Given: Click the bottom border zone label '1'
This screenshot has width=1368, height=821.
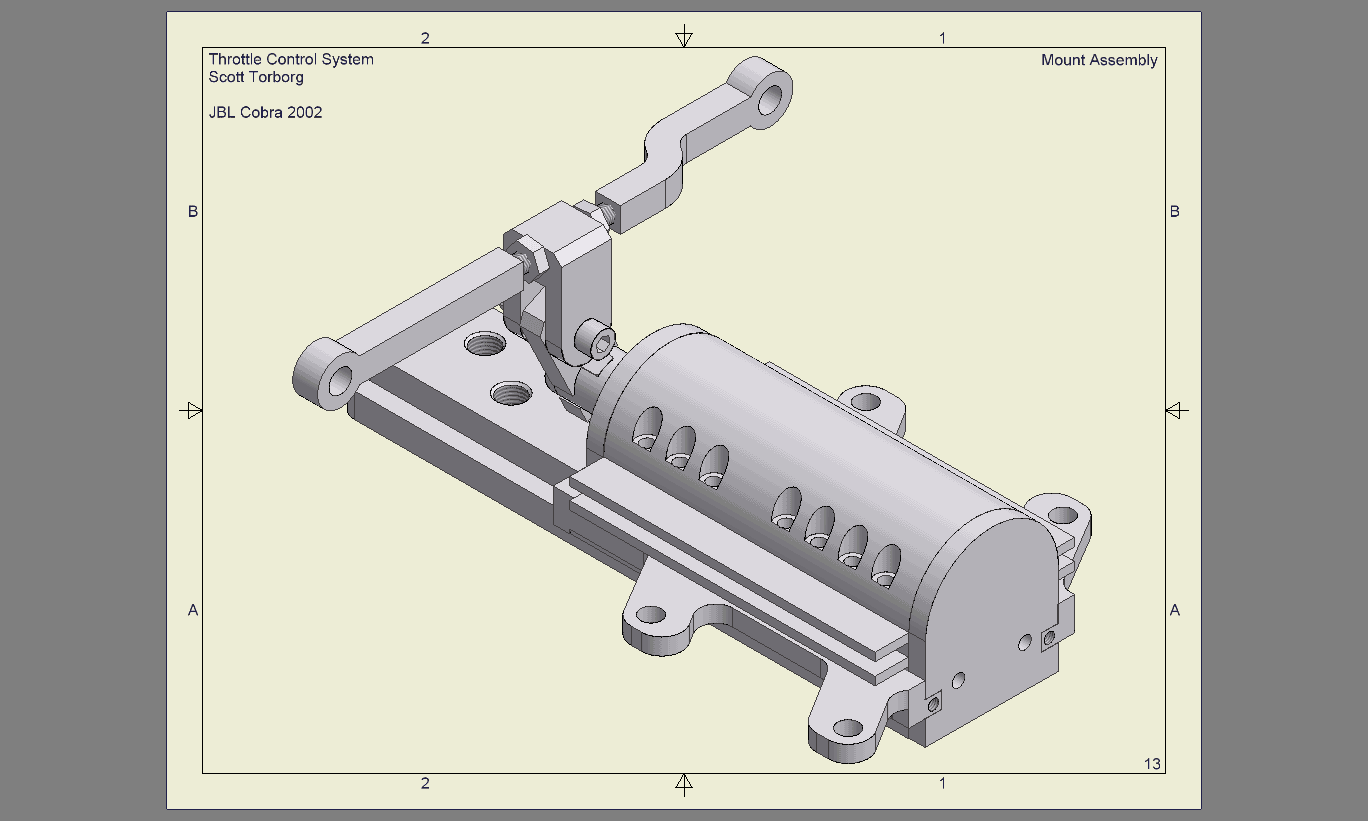Looking at the screenshot, I should click(x=942, y=783).
